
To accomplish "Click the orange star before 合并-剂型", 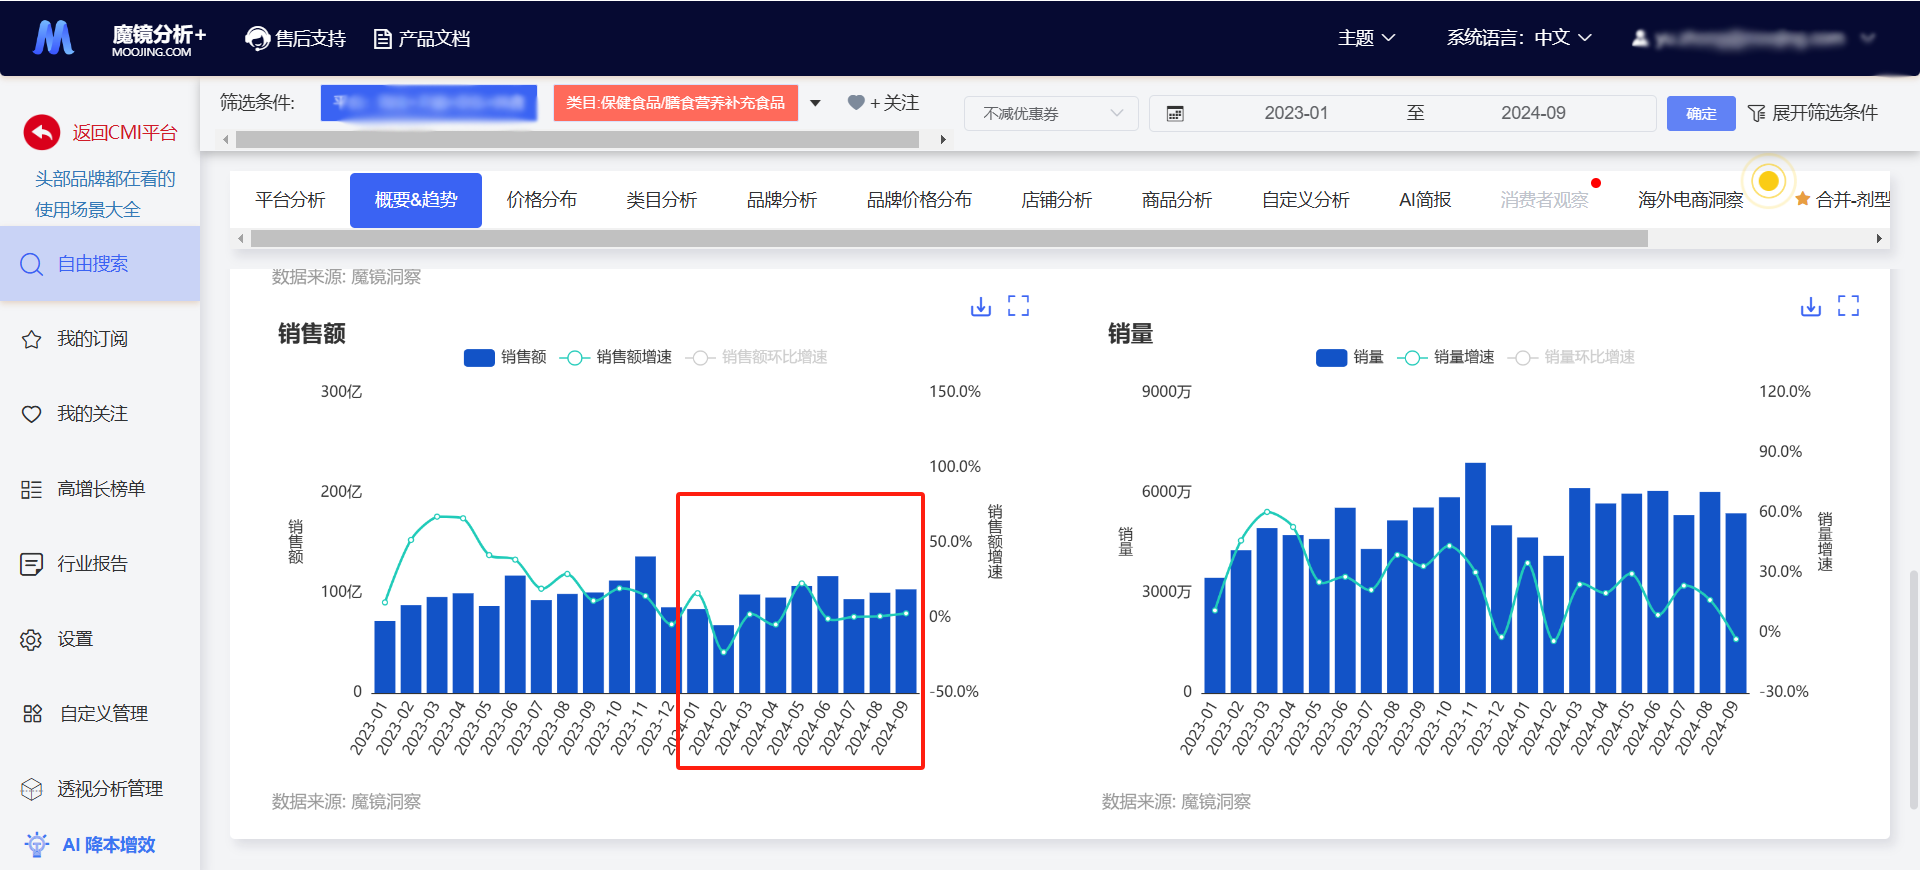I will 1802,199.
